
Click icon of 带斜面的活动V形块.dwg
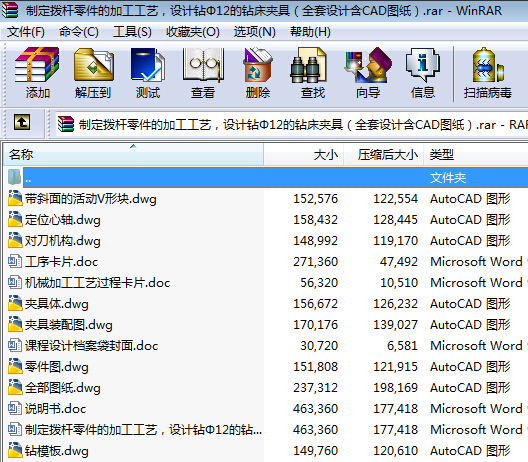pyautogui.click(x=15, y=198)
